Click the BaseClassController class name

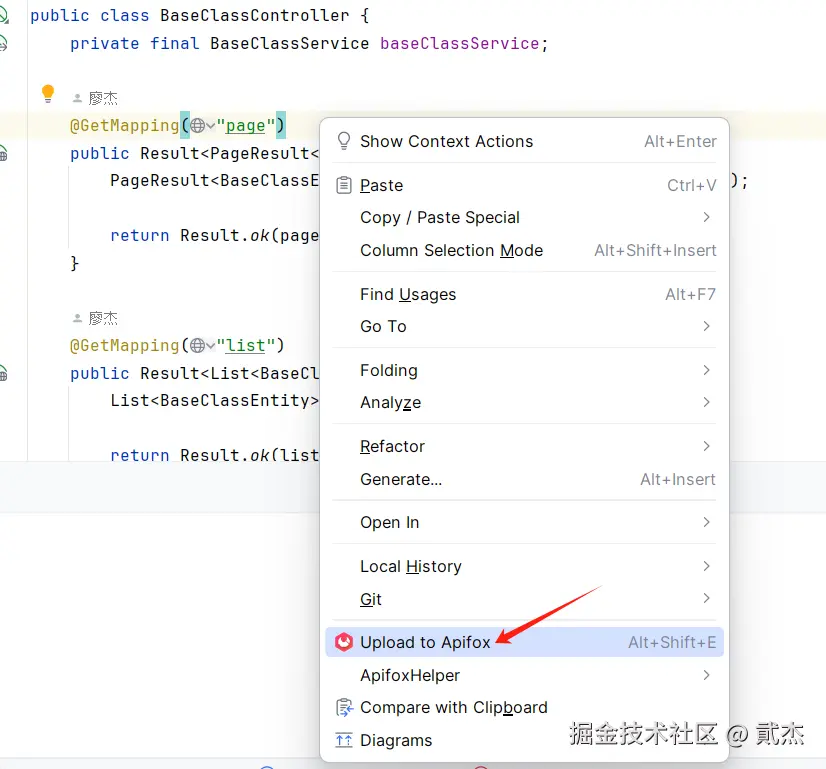pyautogui.click(x=254, y=15)
